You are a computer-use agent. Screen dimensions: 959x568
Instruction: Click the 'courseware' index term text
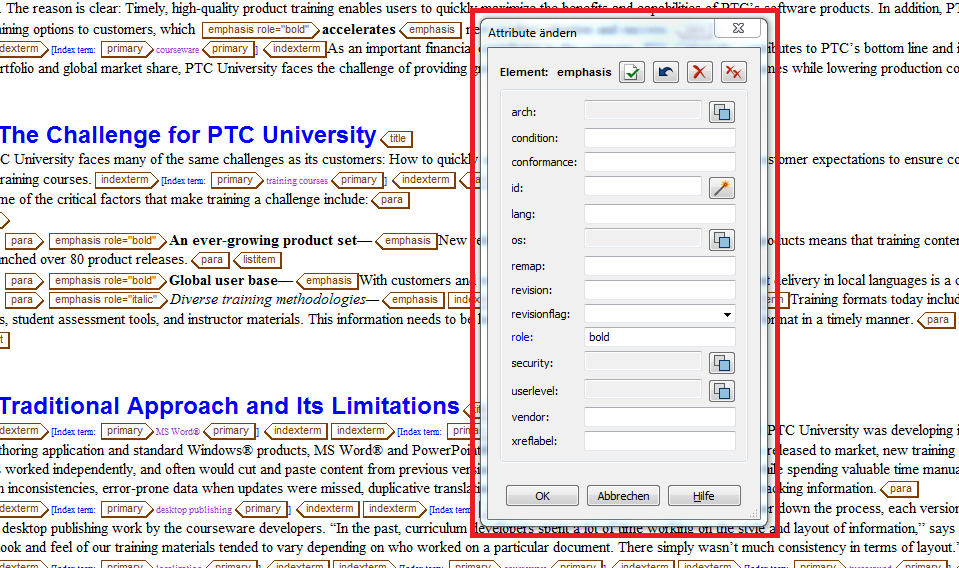coord(177,50)
